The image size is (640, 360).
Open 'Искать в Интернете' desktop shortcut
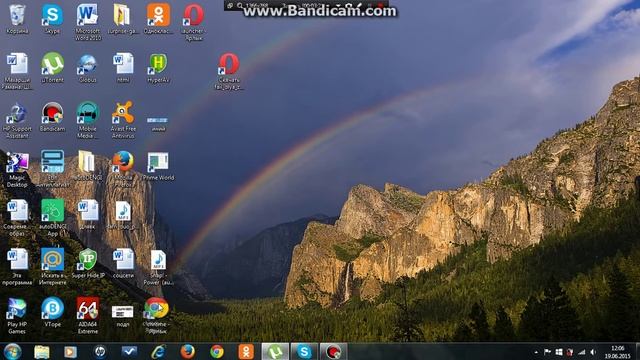click(52, 260)
